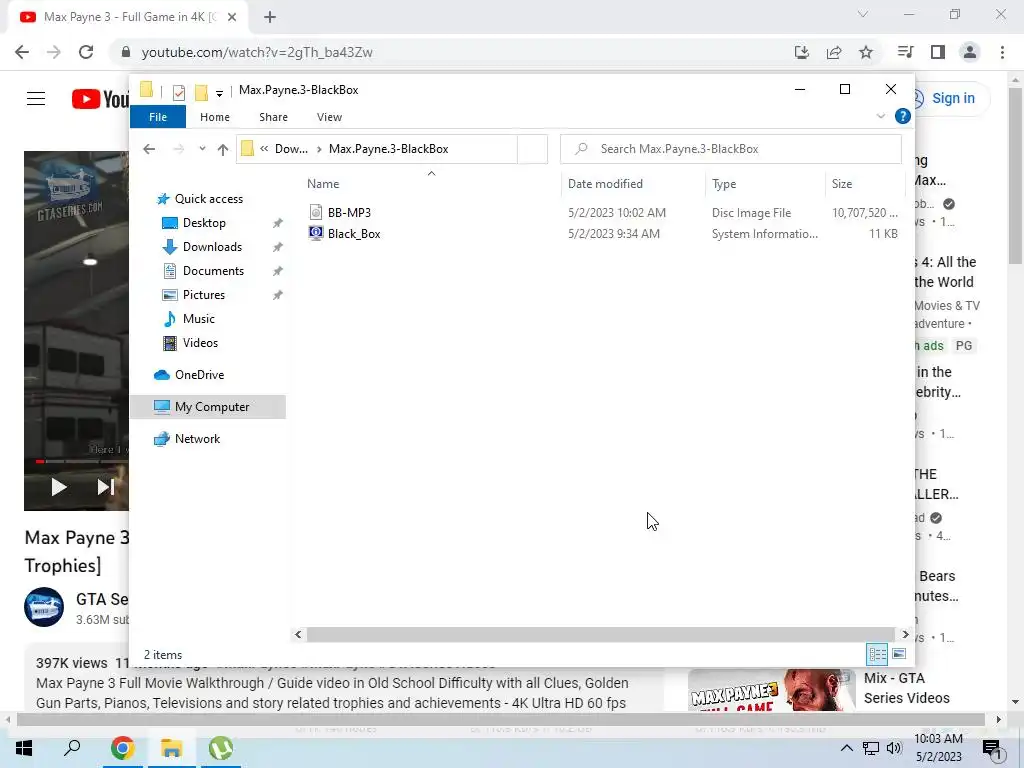The image size is (1024, 768).
Task: Open recent locations dropdown in Explorer
Action: (202, 150)
